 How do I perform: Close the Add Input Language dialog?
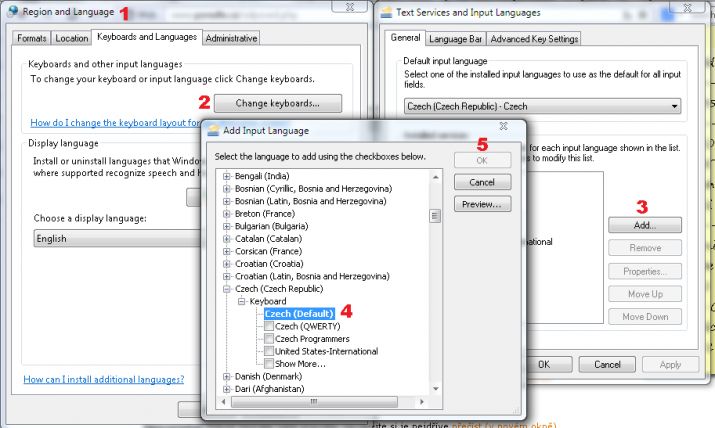(504, 126)
